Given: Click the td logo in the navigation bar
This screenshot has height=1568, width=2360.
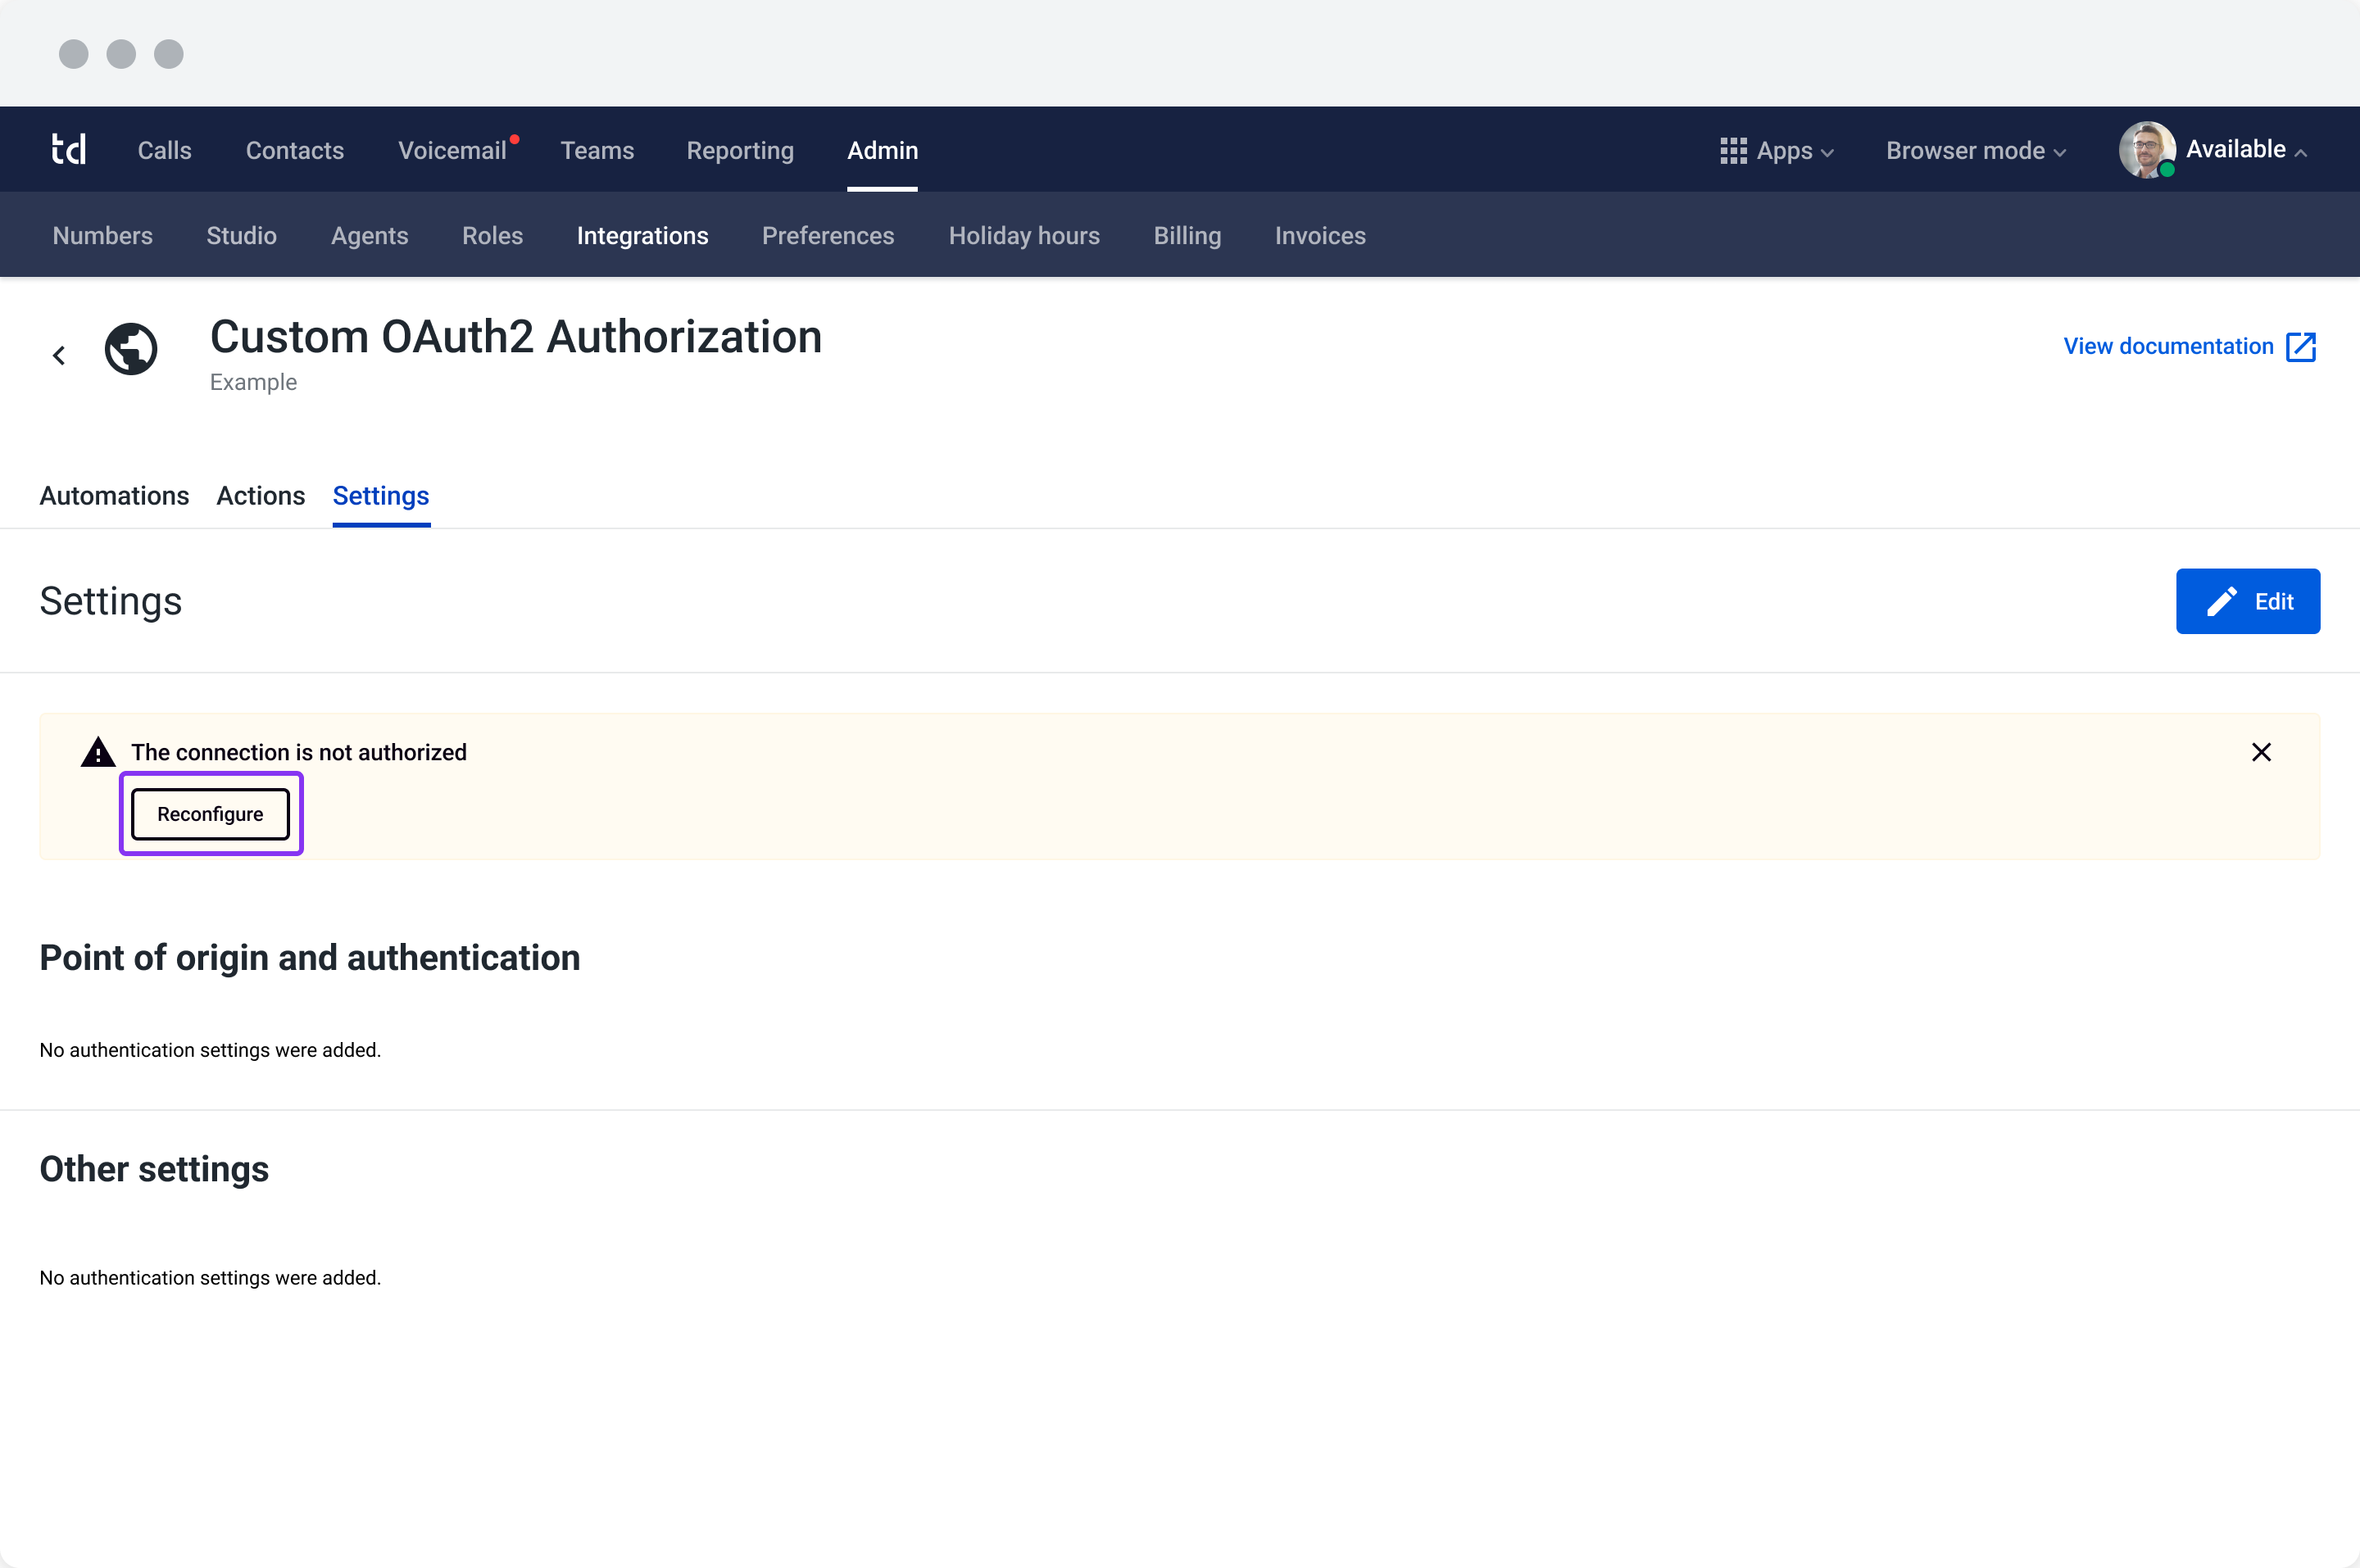Looking at the screenshot, I should click(x=68, y=148).
